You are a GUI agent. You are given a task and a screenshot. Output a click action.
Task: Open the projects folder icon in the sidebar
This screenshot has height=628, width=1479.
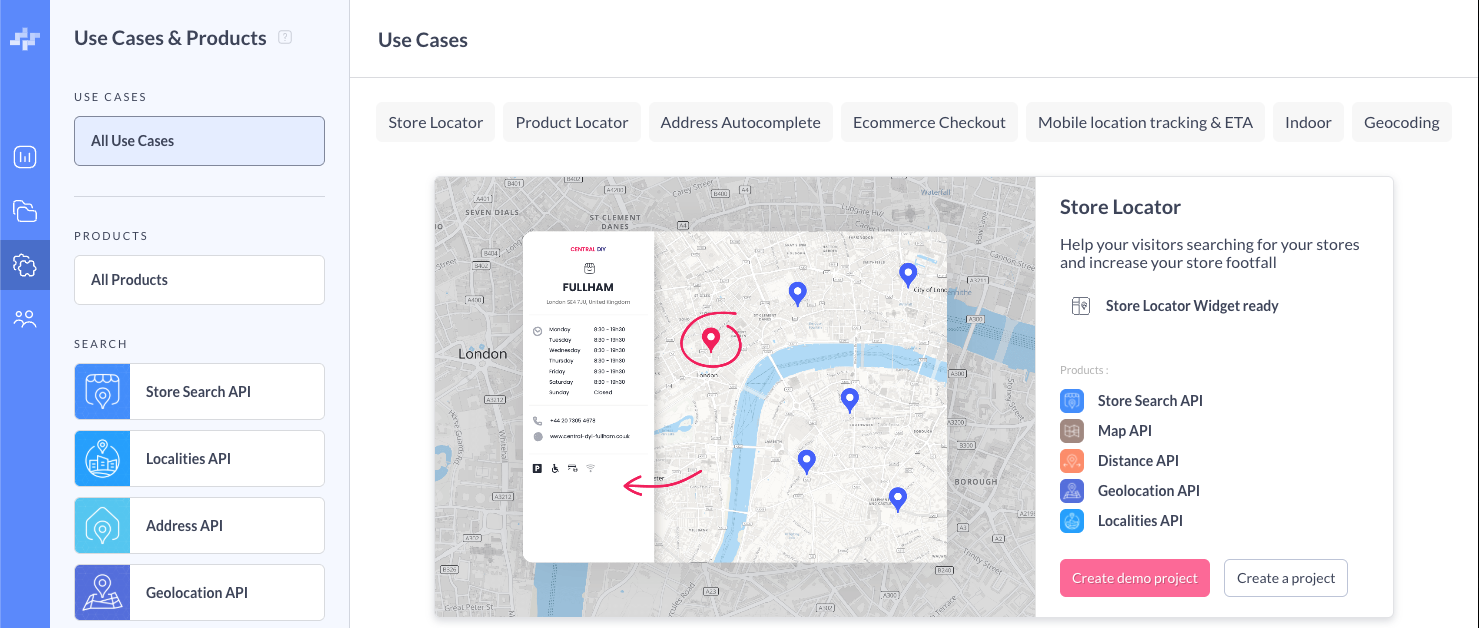(25, 211)
